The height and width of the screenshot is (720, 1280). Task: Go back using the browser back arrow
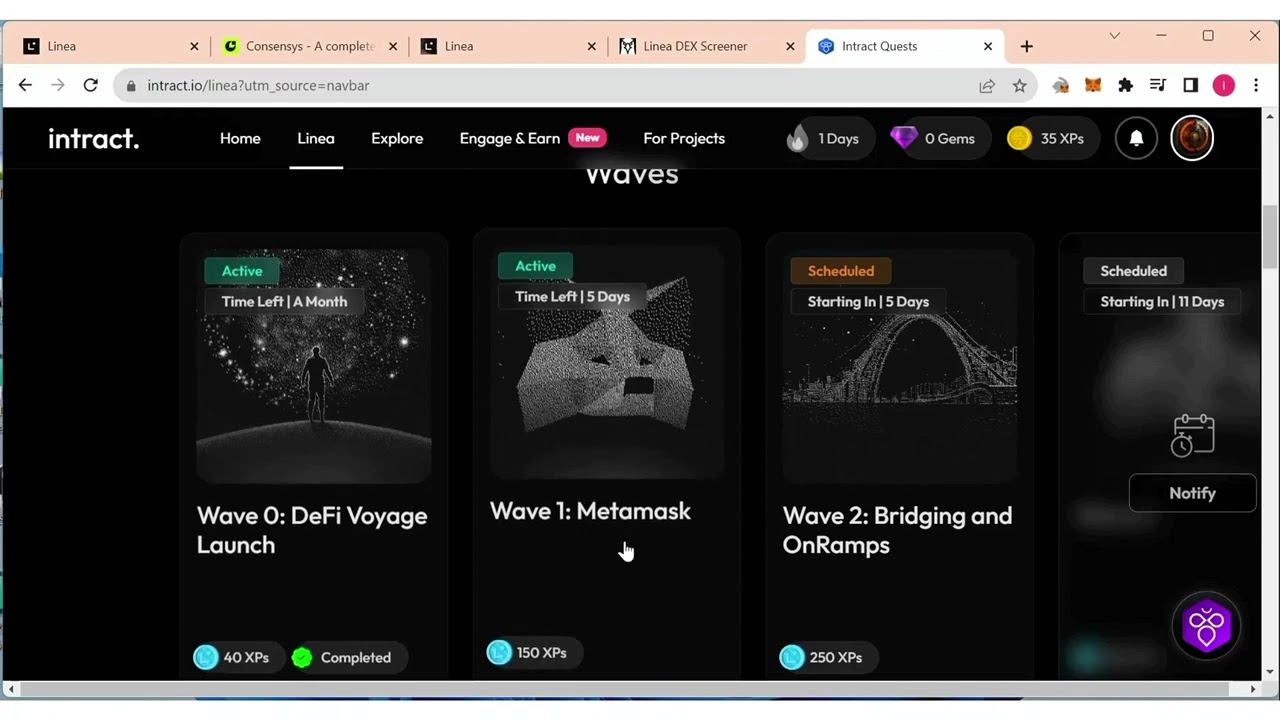(25, 86)
